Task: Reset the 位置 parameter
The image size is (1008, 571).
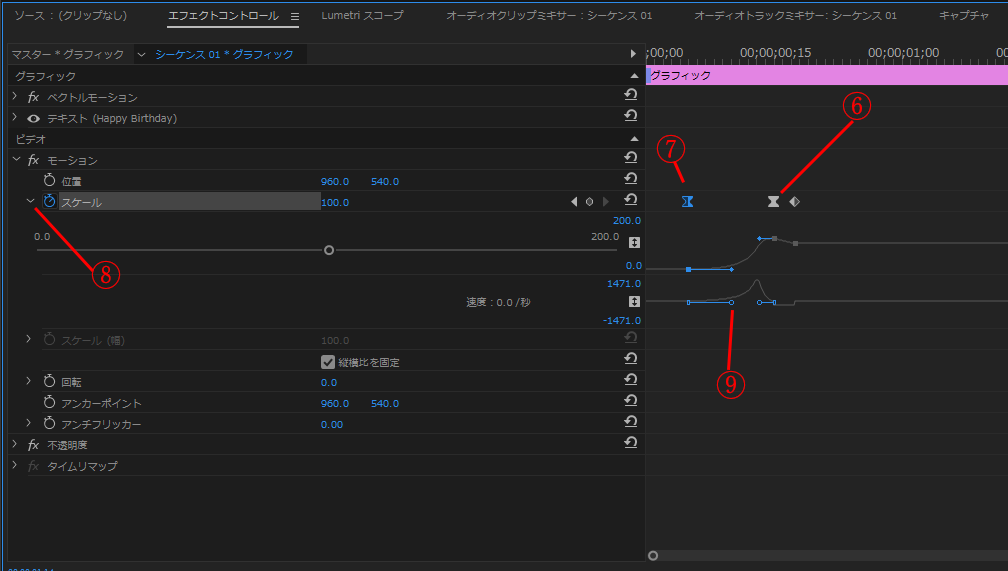Action: (x=631, y=179)
